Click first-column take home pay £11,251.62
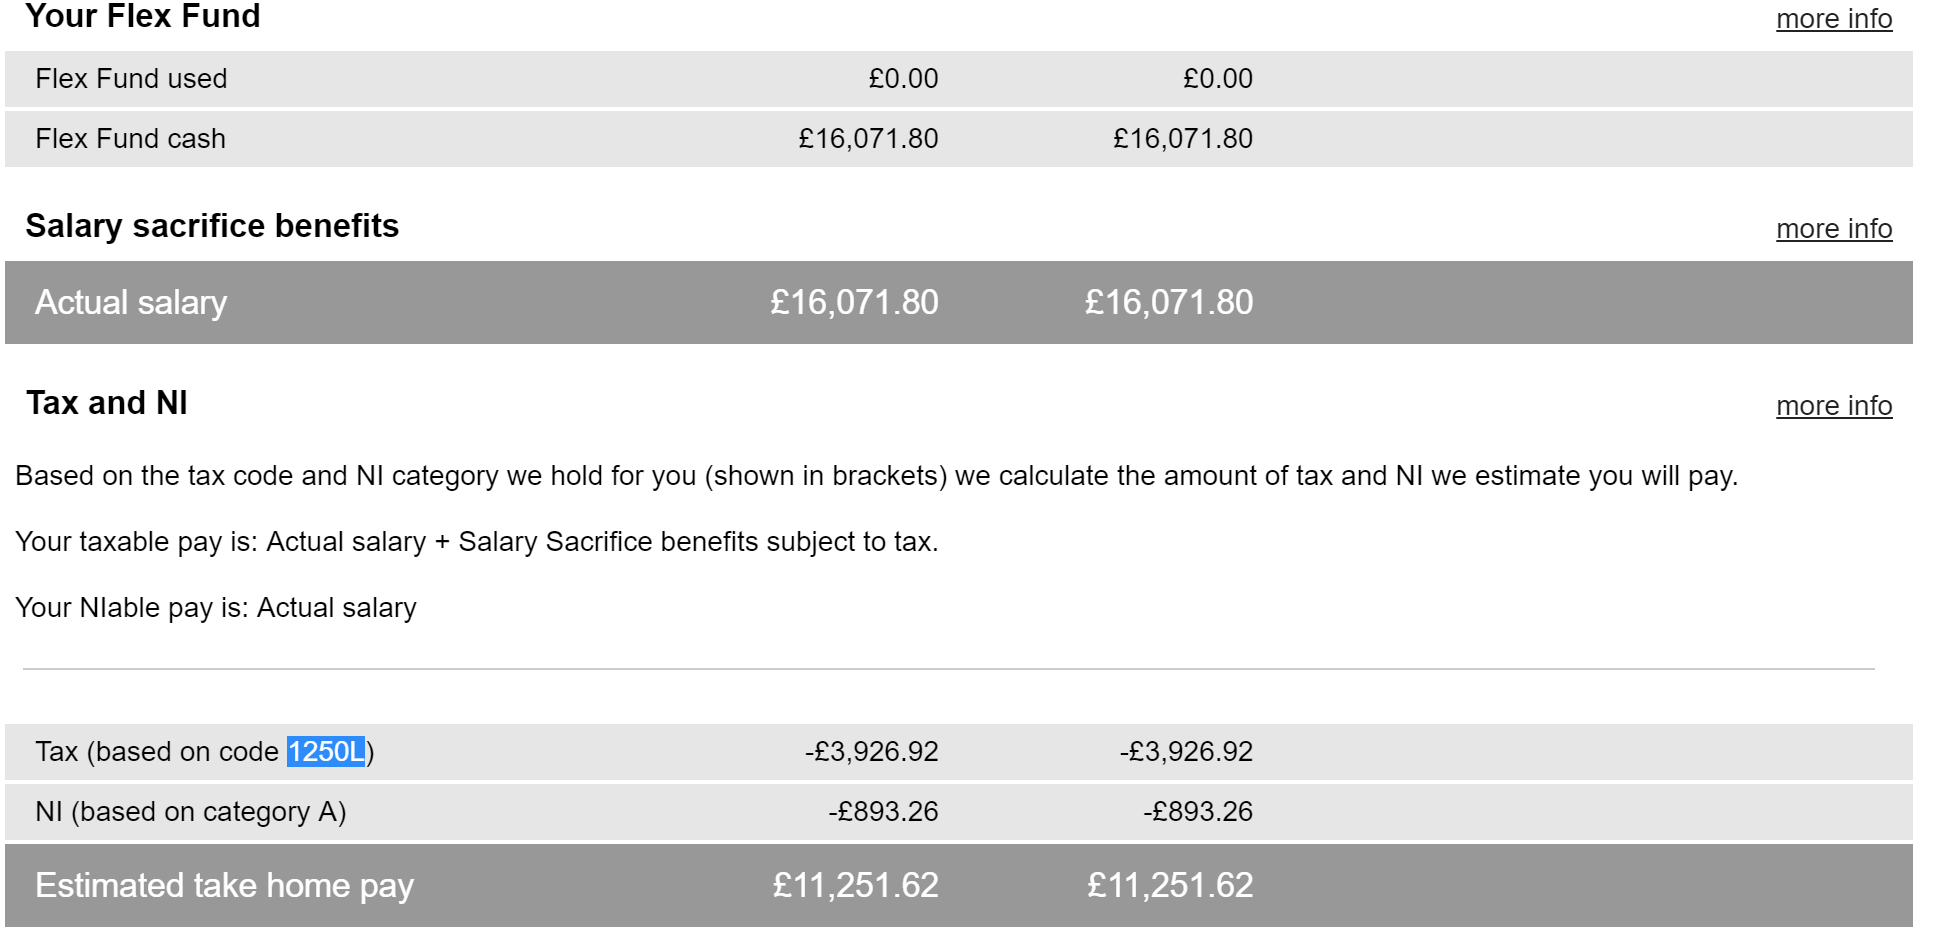 pyautogui.click(x=855, y=886)
